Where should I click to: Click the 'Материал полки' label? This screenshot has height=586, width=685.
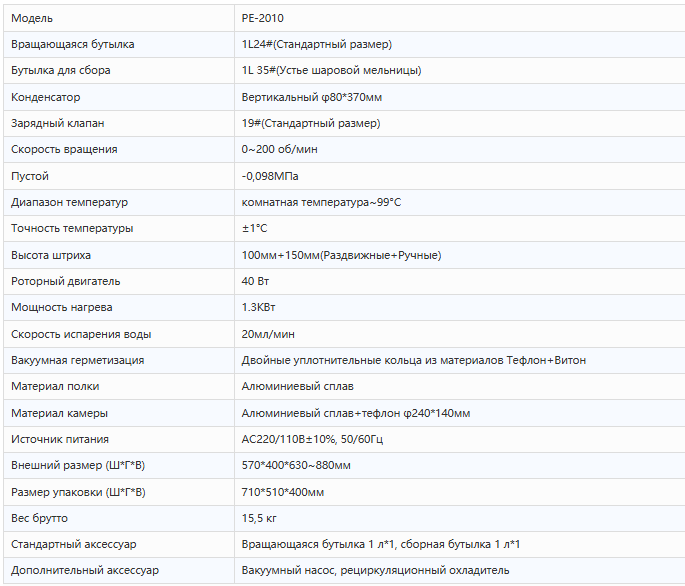coord(55,387)
